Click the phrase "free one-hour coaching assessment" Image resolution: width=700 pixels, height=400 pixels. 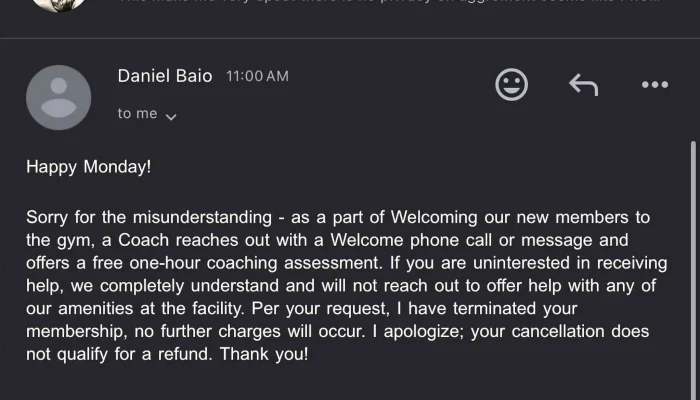pyautogui.click(x=237, y=263)
